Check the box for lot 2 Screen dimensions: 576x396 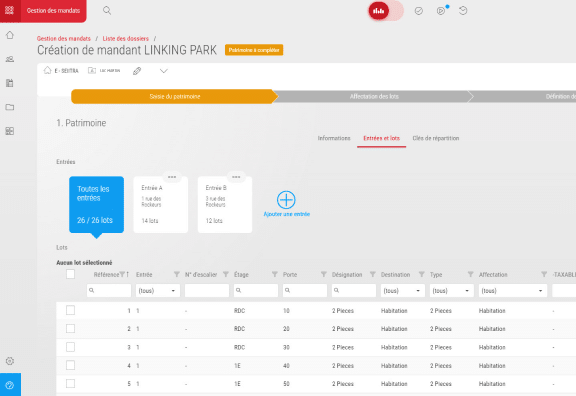pos(71,328)
